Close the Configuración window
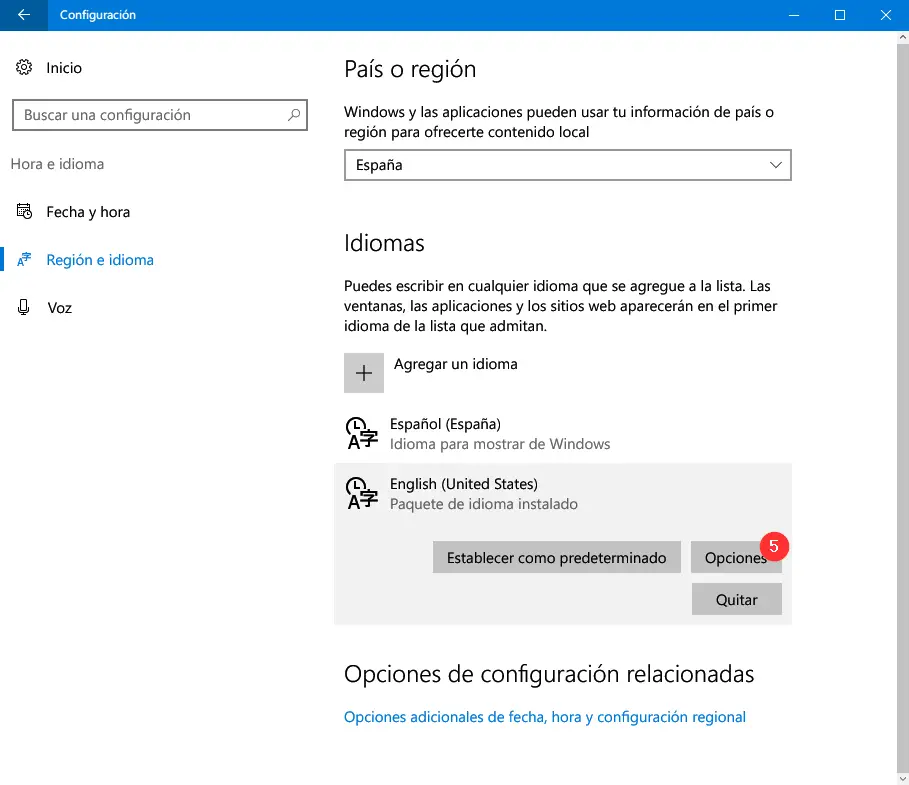 pos(886,15)
